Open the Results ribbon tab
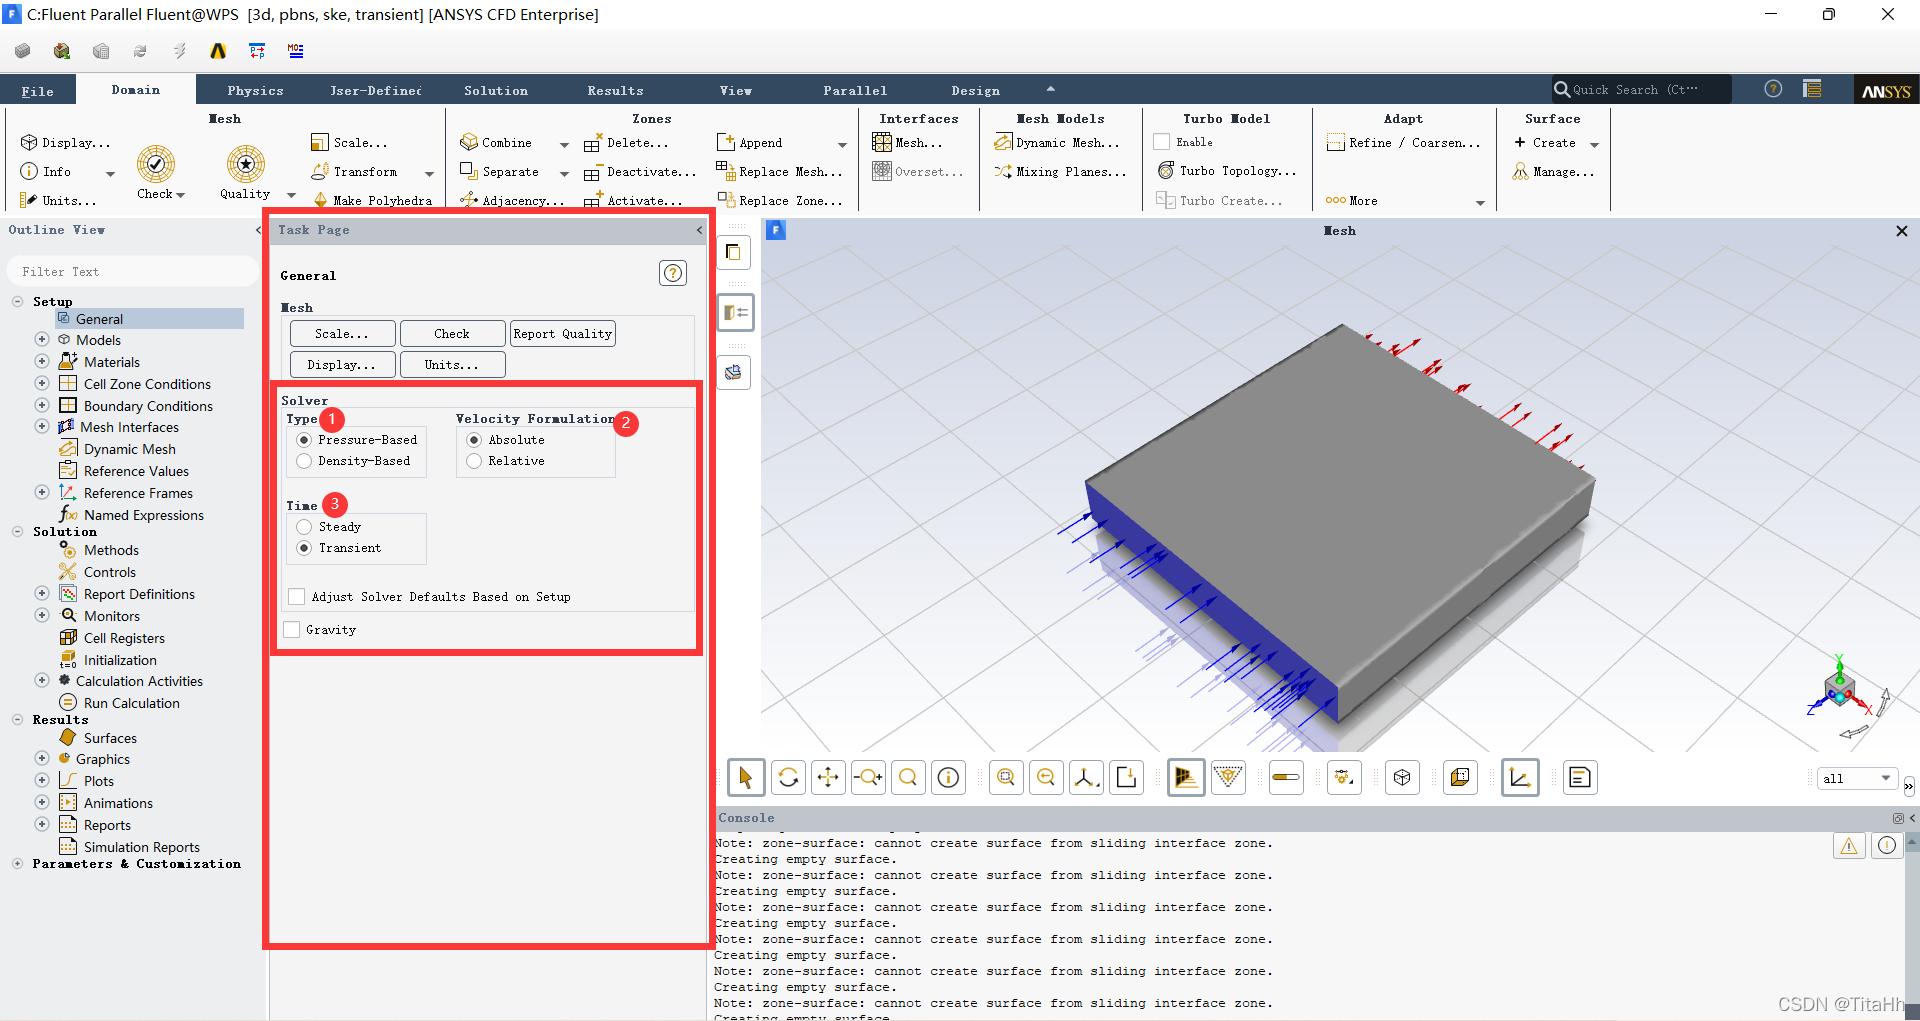Screen dimensions: 1920x1021 615,91
